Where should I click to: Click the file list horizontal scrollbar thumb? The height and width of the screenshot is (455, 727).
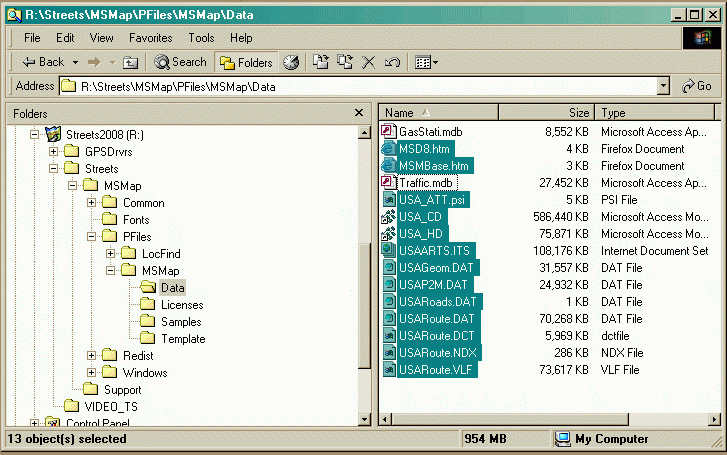point(510,419)
